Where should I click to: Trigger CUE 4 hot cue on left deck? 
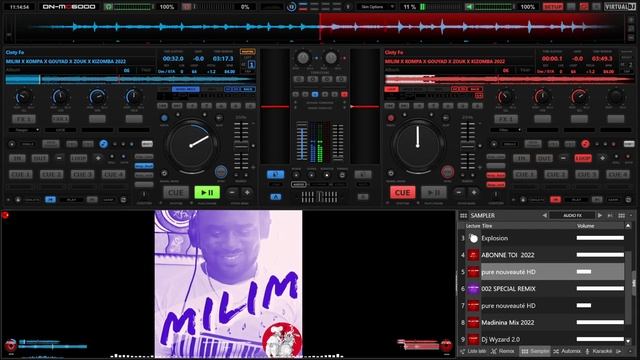(x=113, y=174)
